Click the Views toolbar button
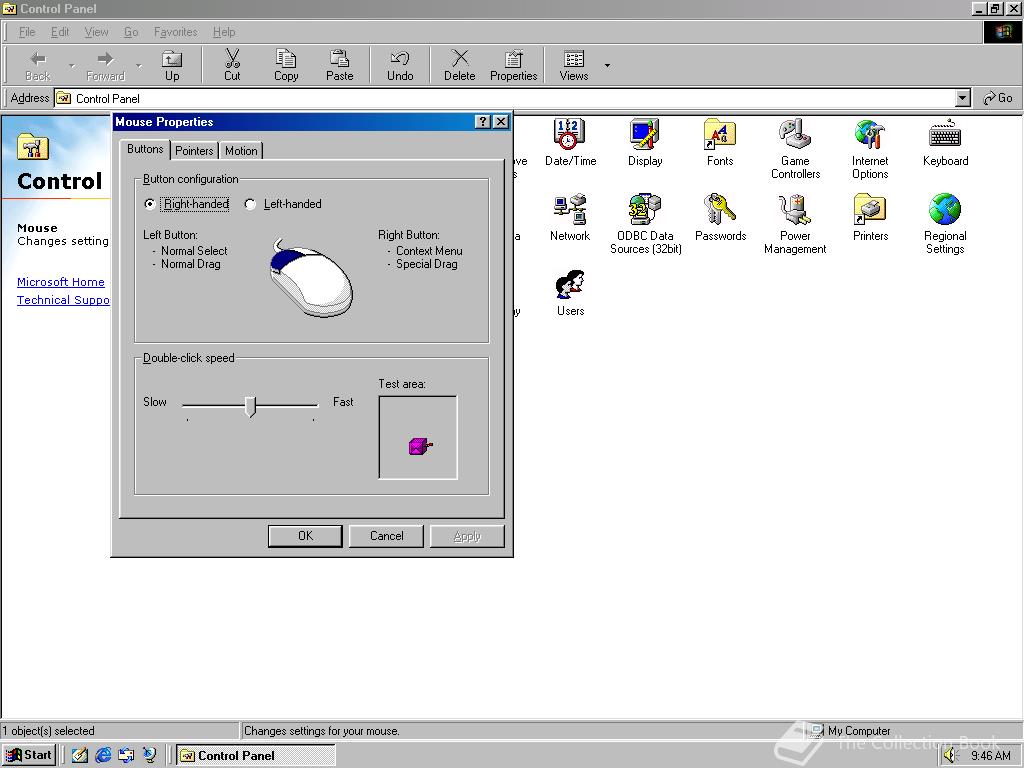This screenshot has width=1024, height=768. pos(573,65)
